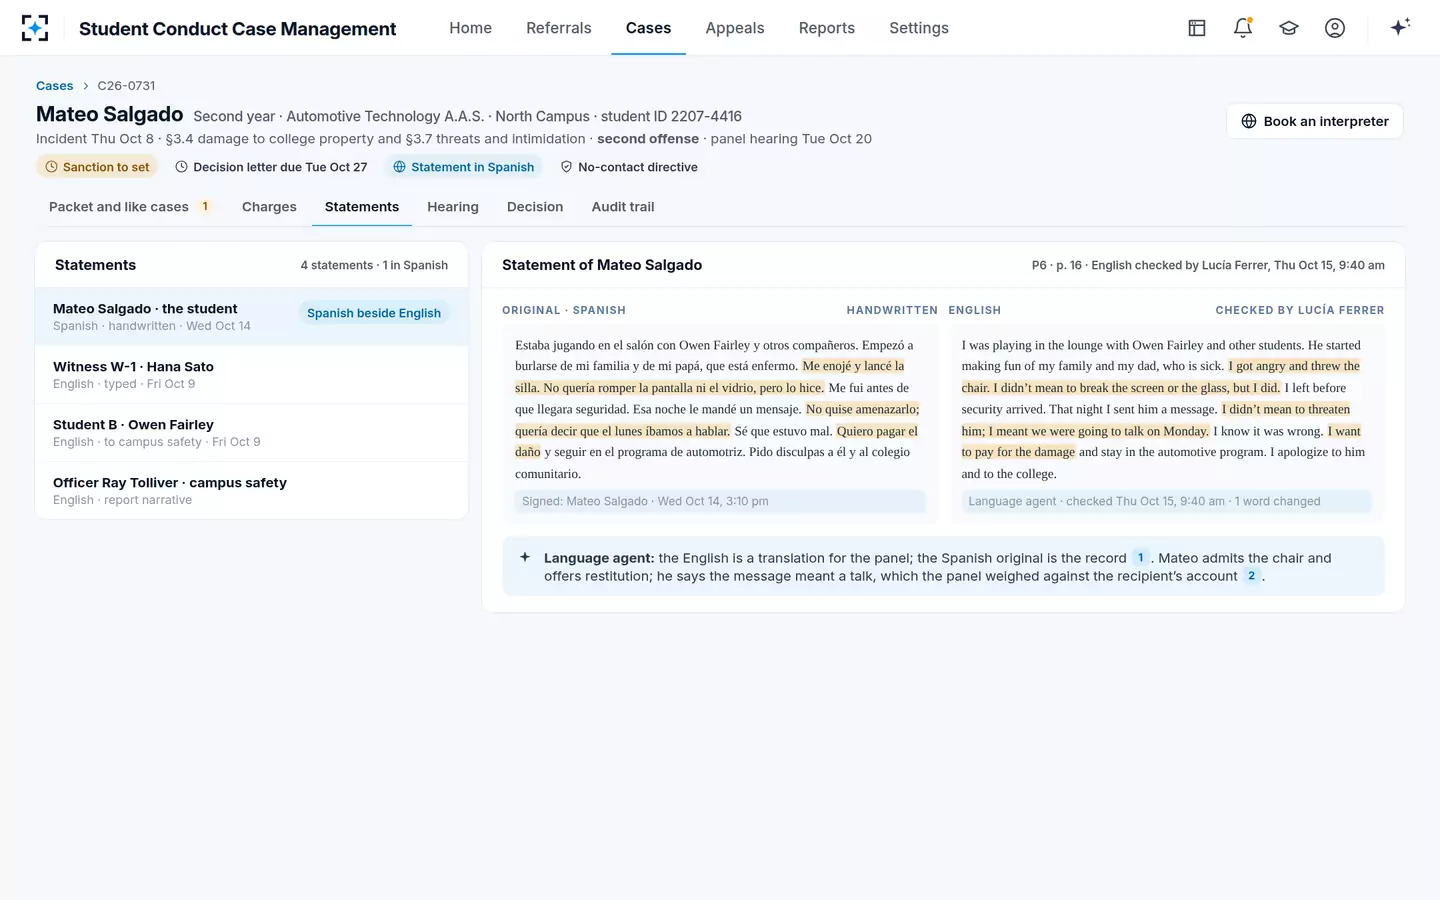
Task: Open the Reports section
Action: click(827, 28)
